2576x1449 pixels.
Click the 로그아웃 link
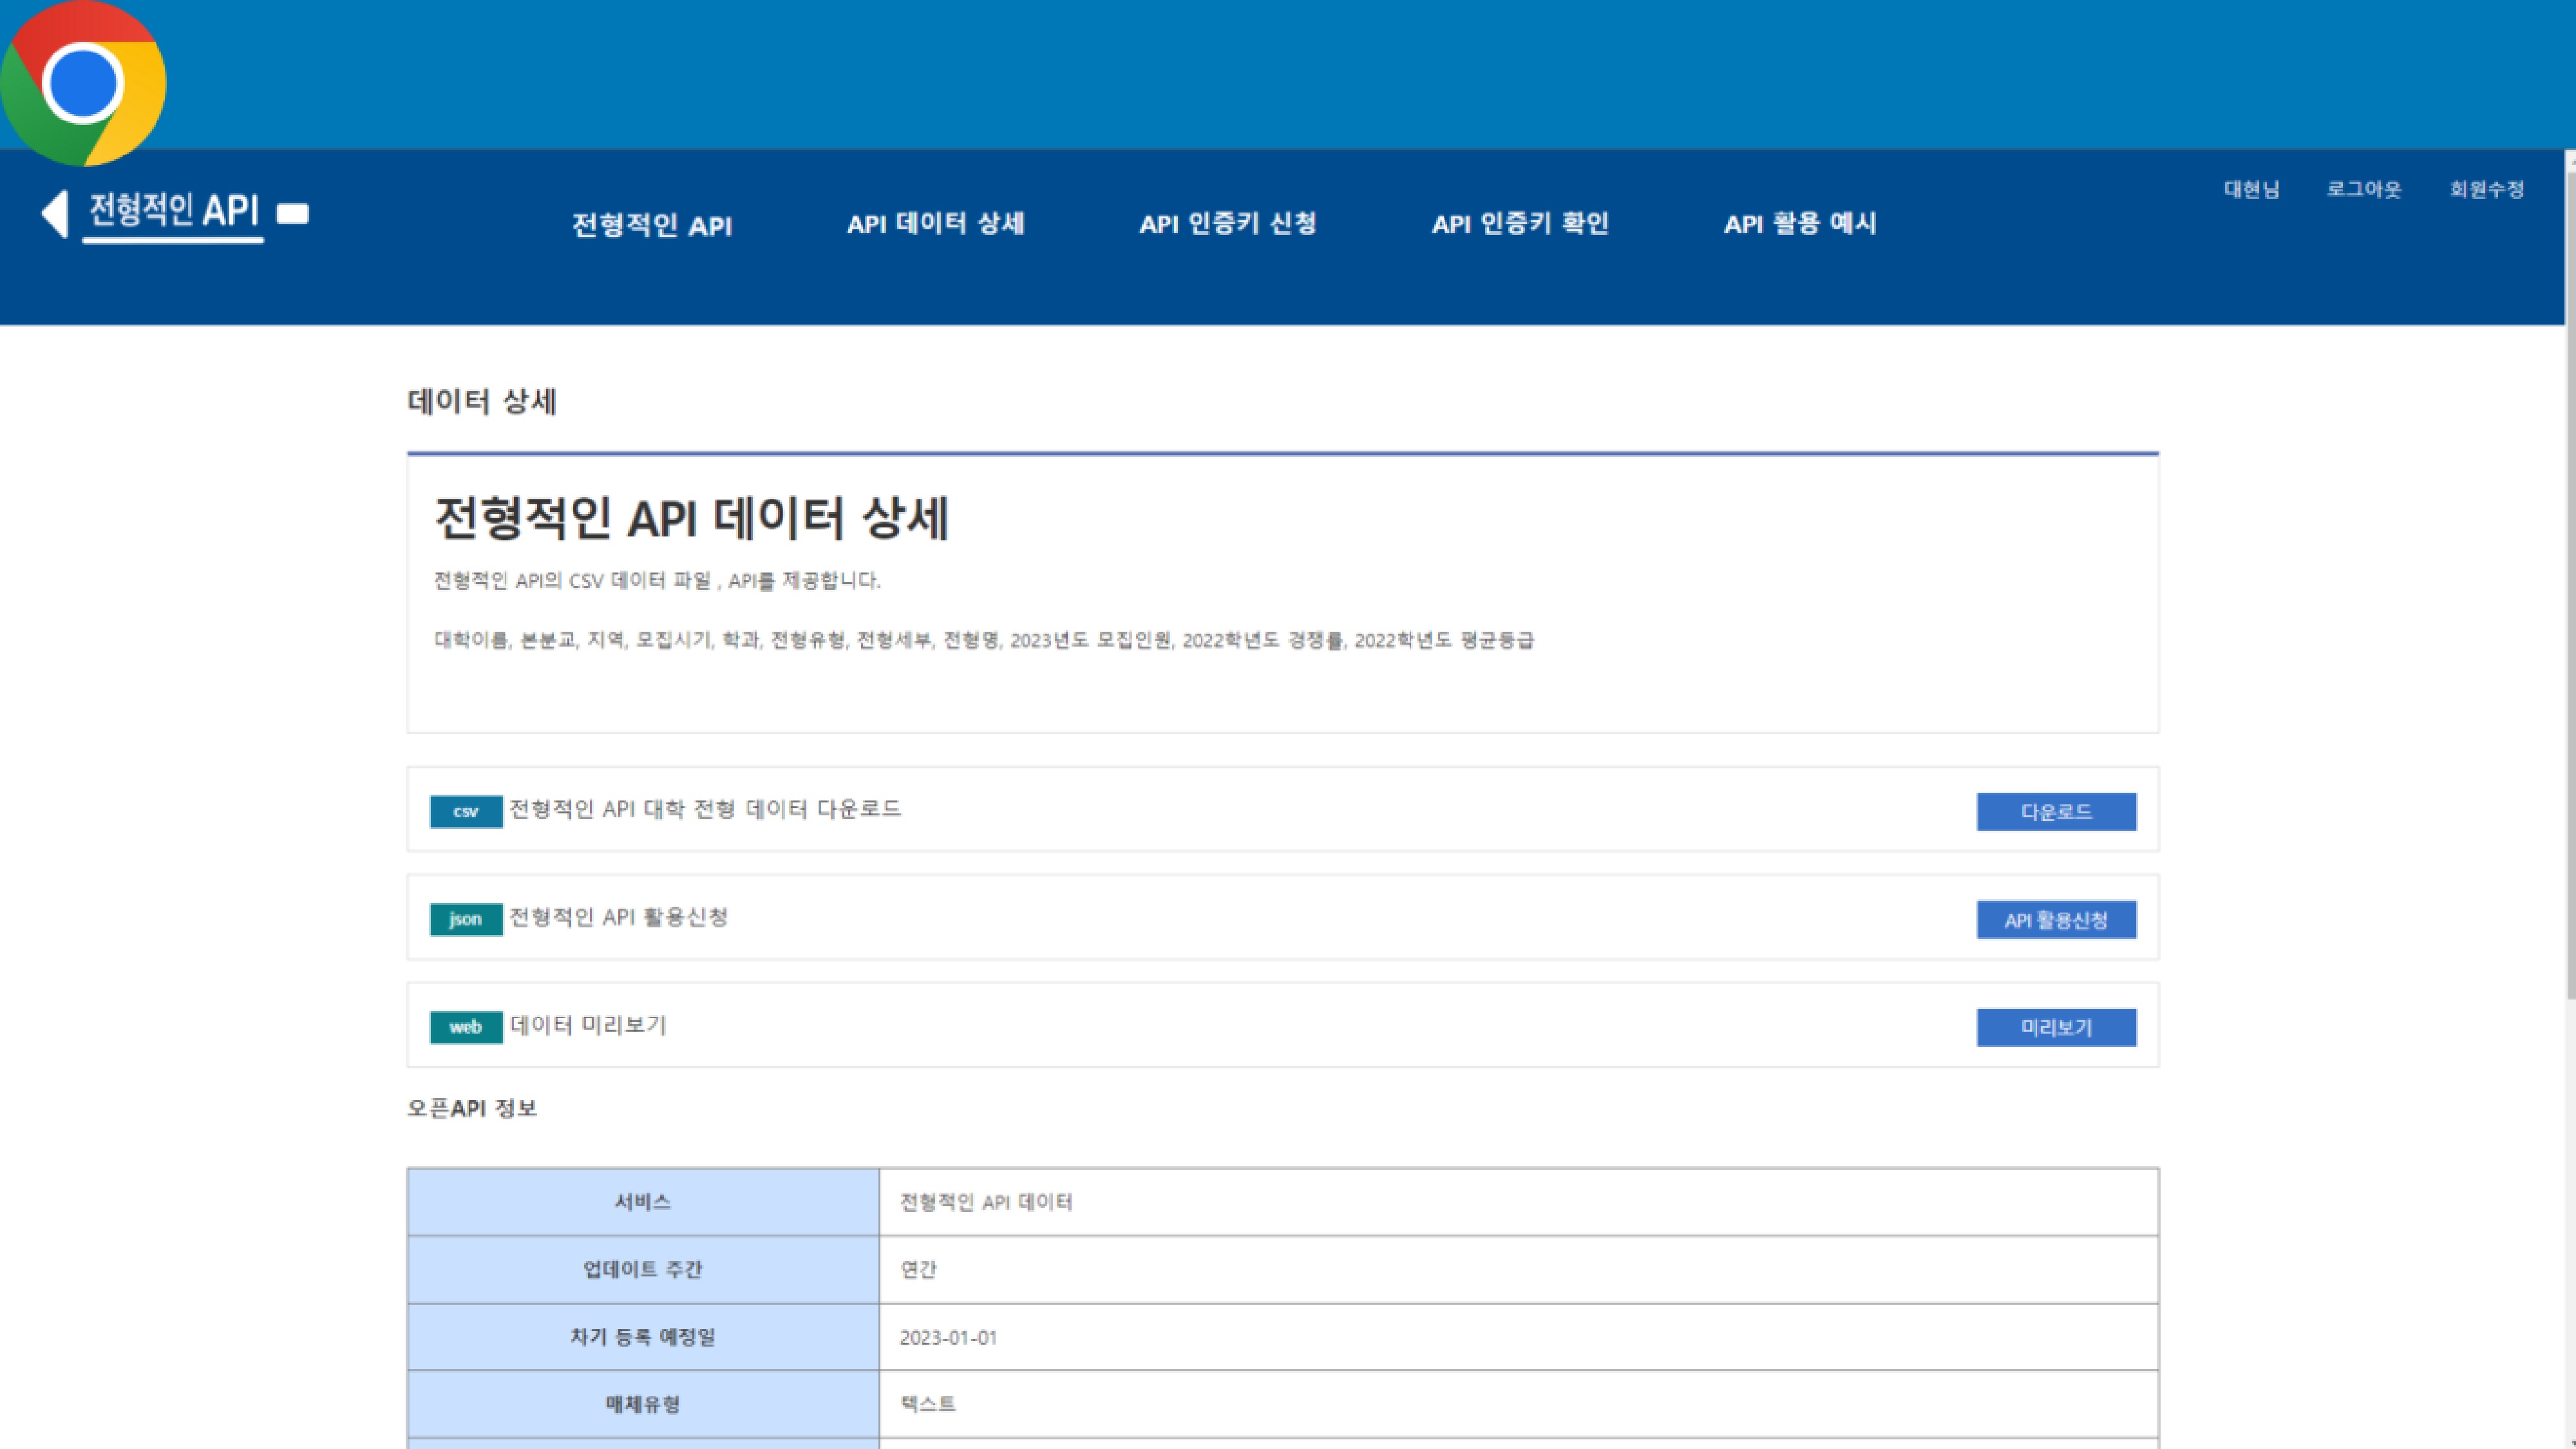click(x=2363, y=189)
